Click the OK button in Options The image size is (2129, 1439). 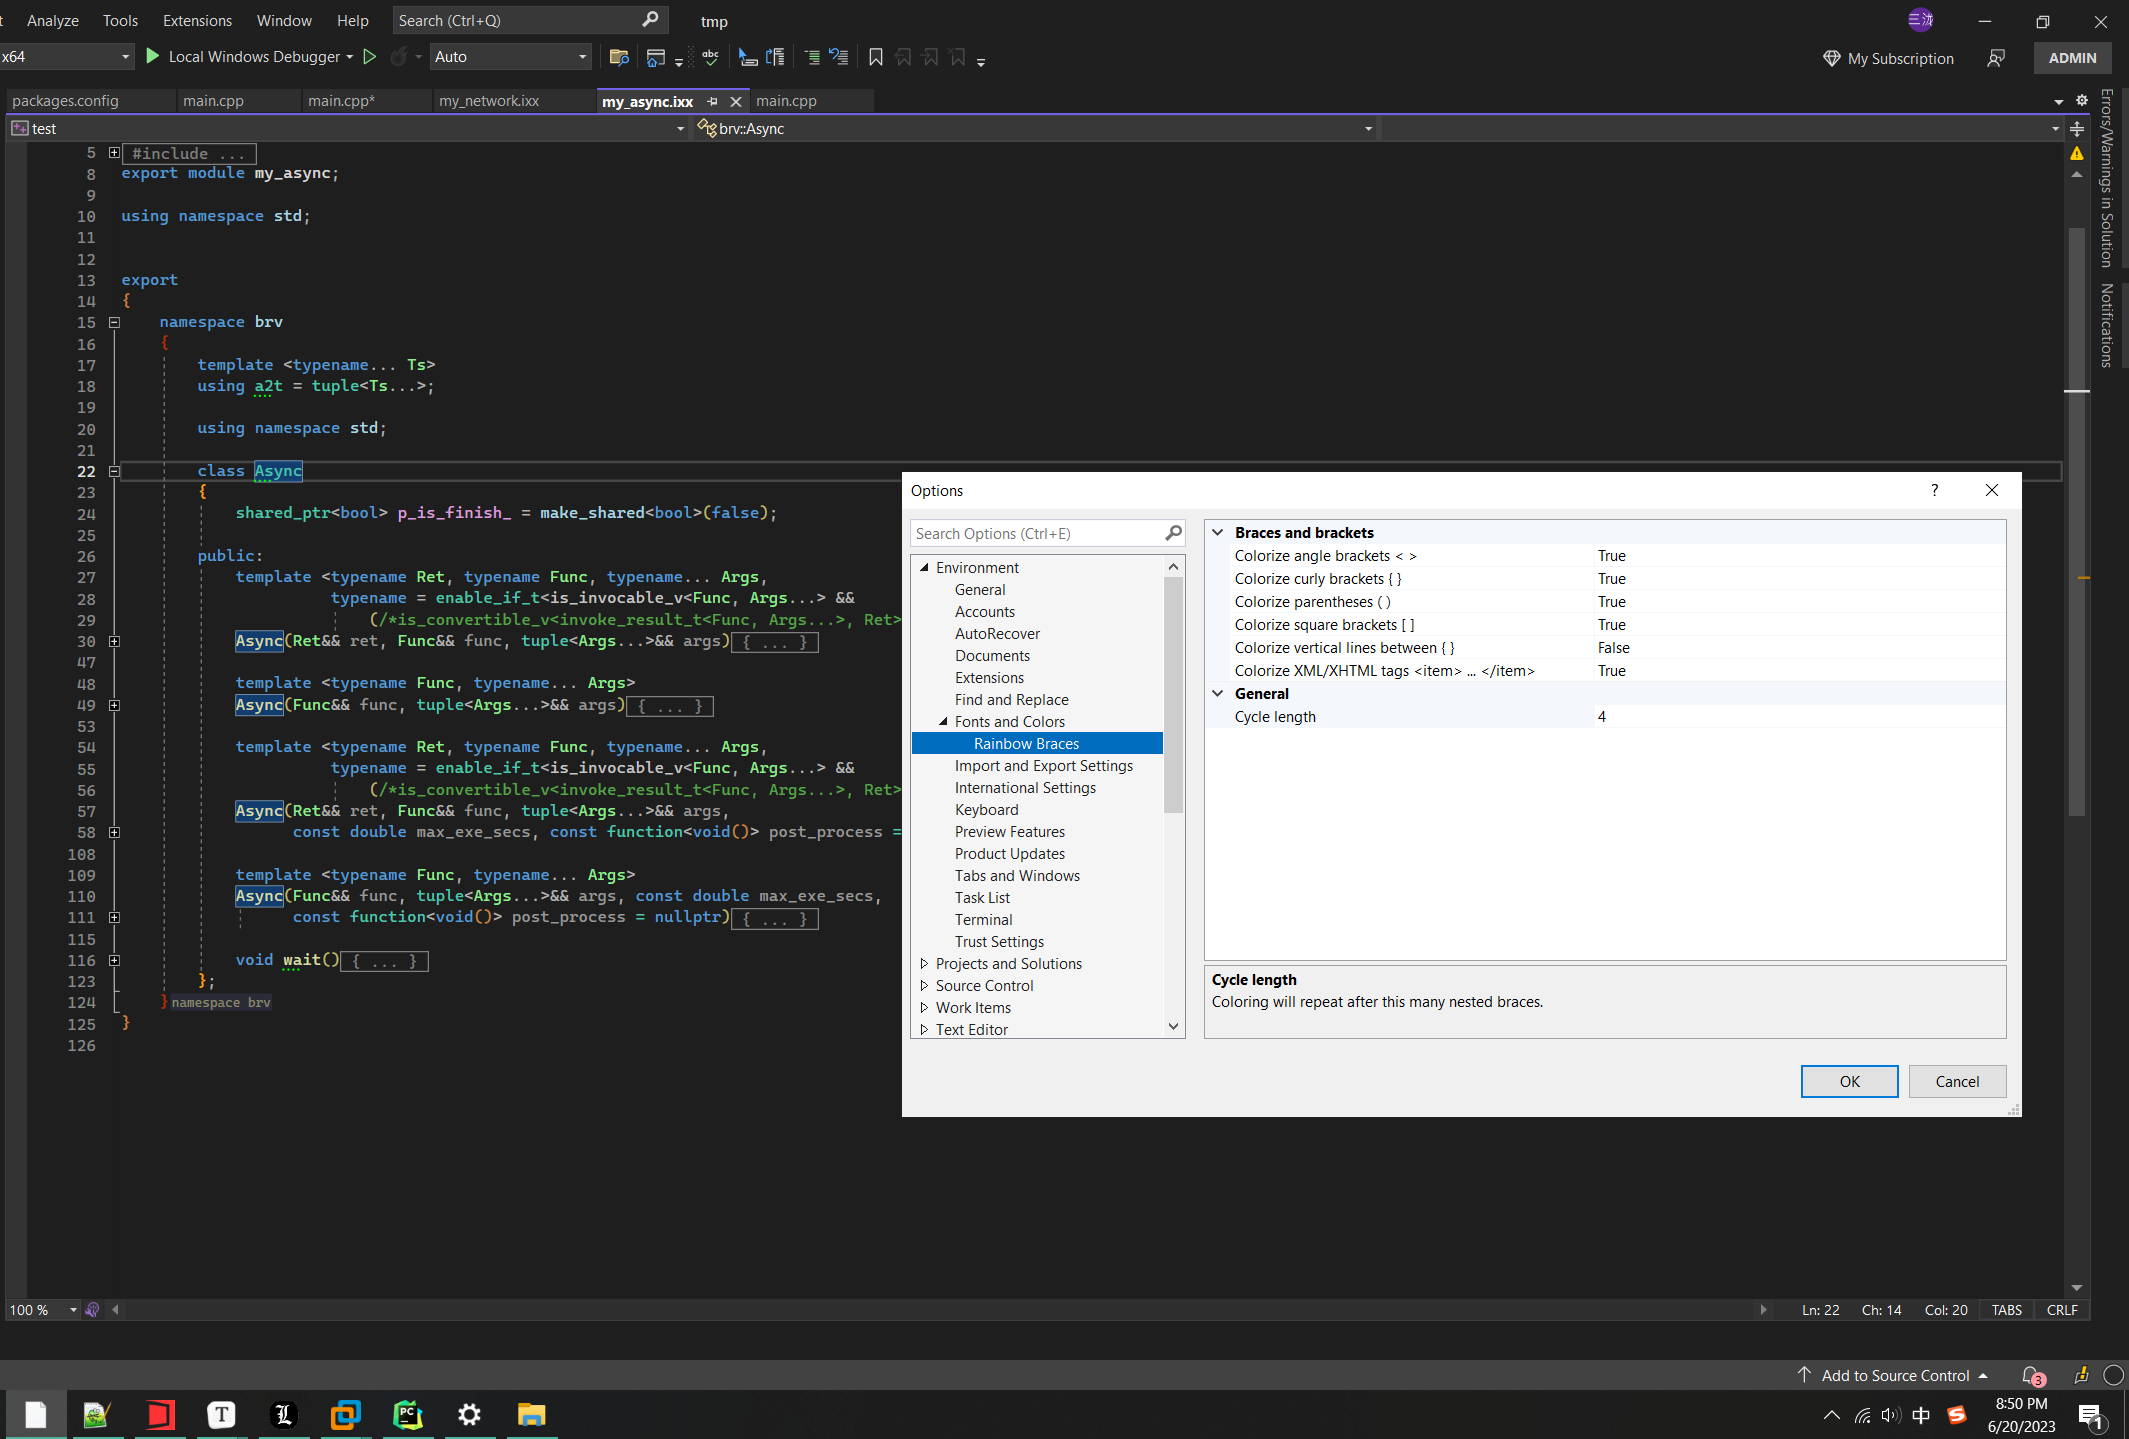pyautogui.click(x=1849, y=1081)
